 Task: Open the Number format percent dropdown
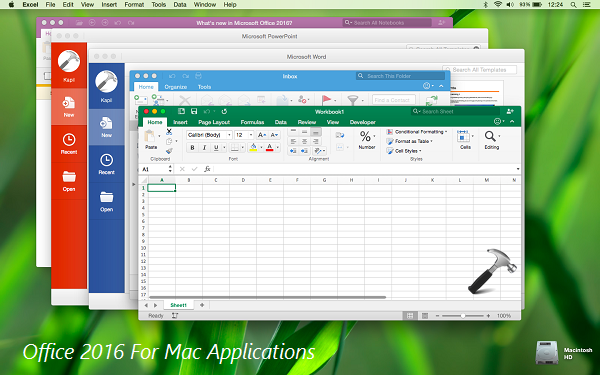[367, 140]
